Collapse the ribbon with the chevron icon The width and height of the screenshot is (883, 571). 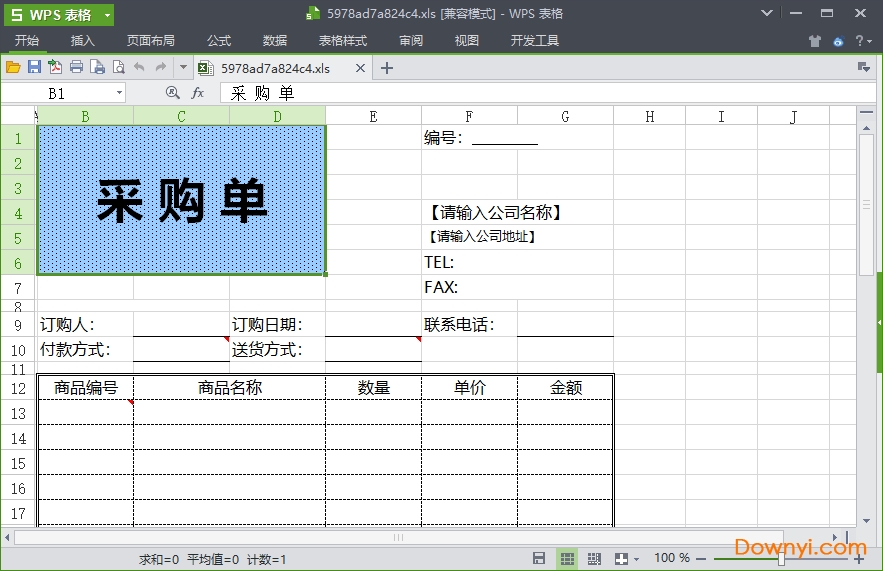pos(766,13)
